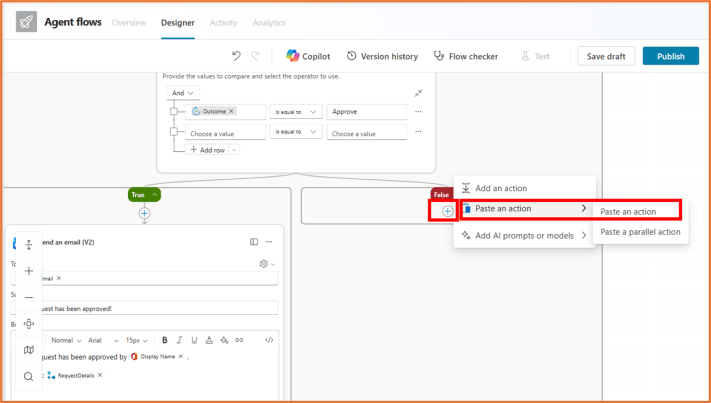Image resolution: width=711 pixels, height=403 pixels.
Task: Check the empty second row checkbox
Action: click(x=174, y=131)
